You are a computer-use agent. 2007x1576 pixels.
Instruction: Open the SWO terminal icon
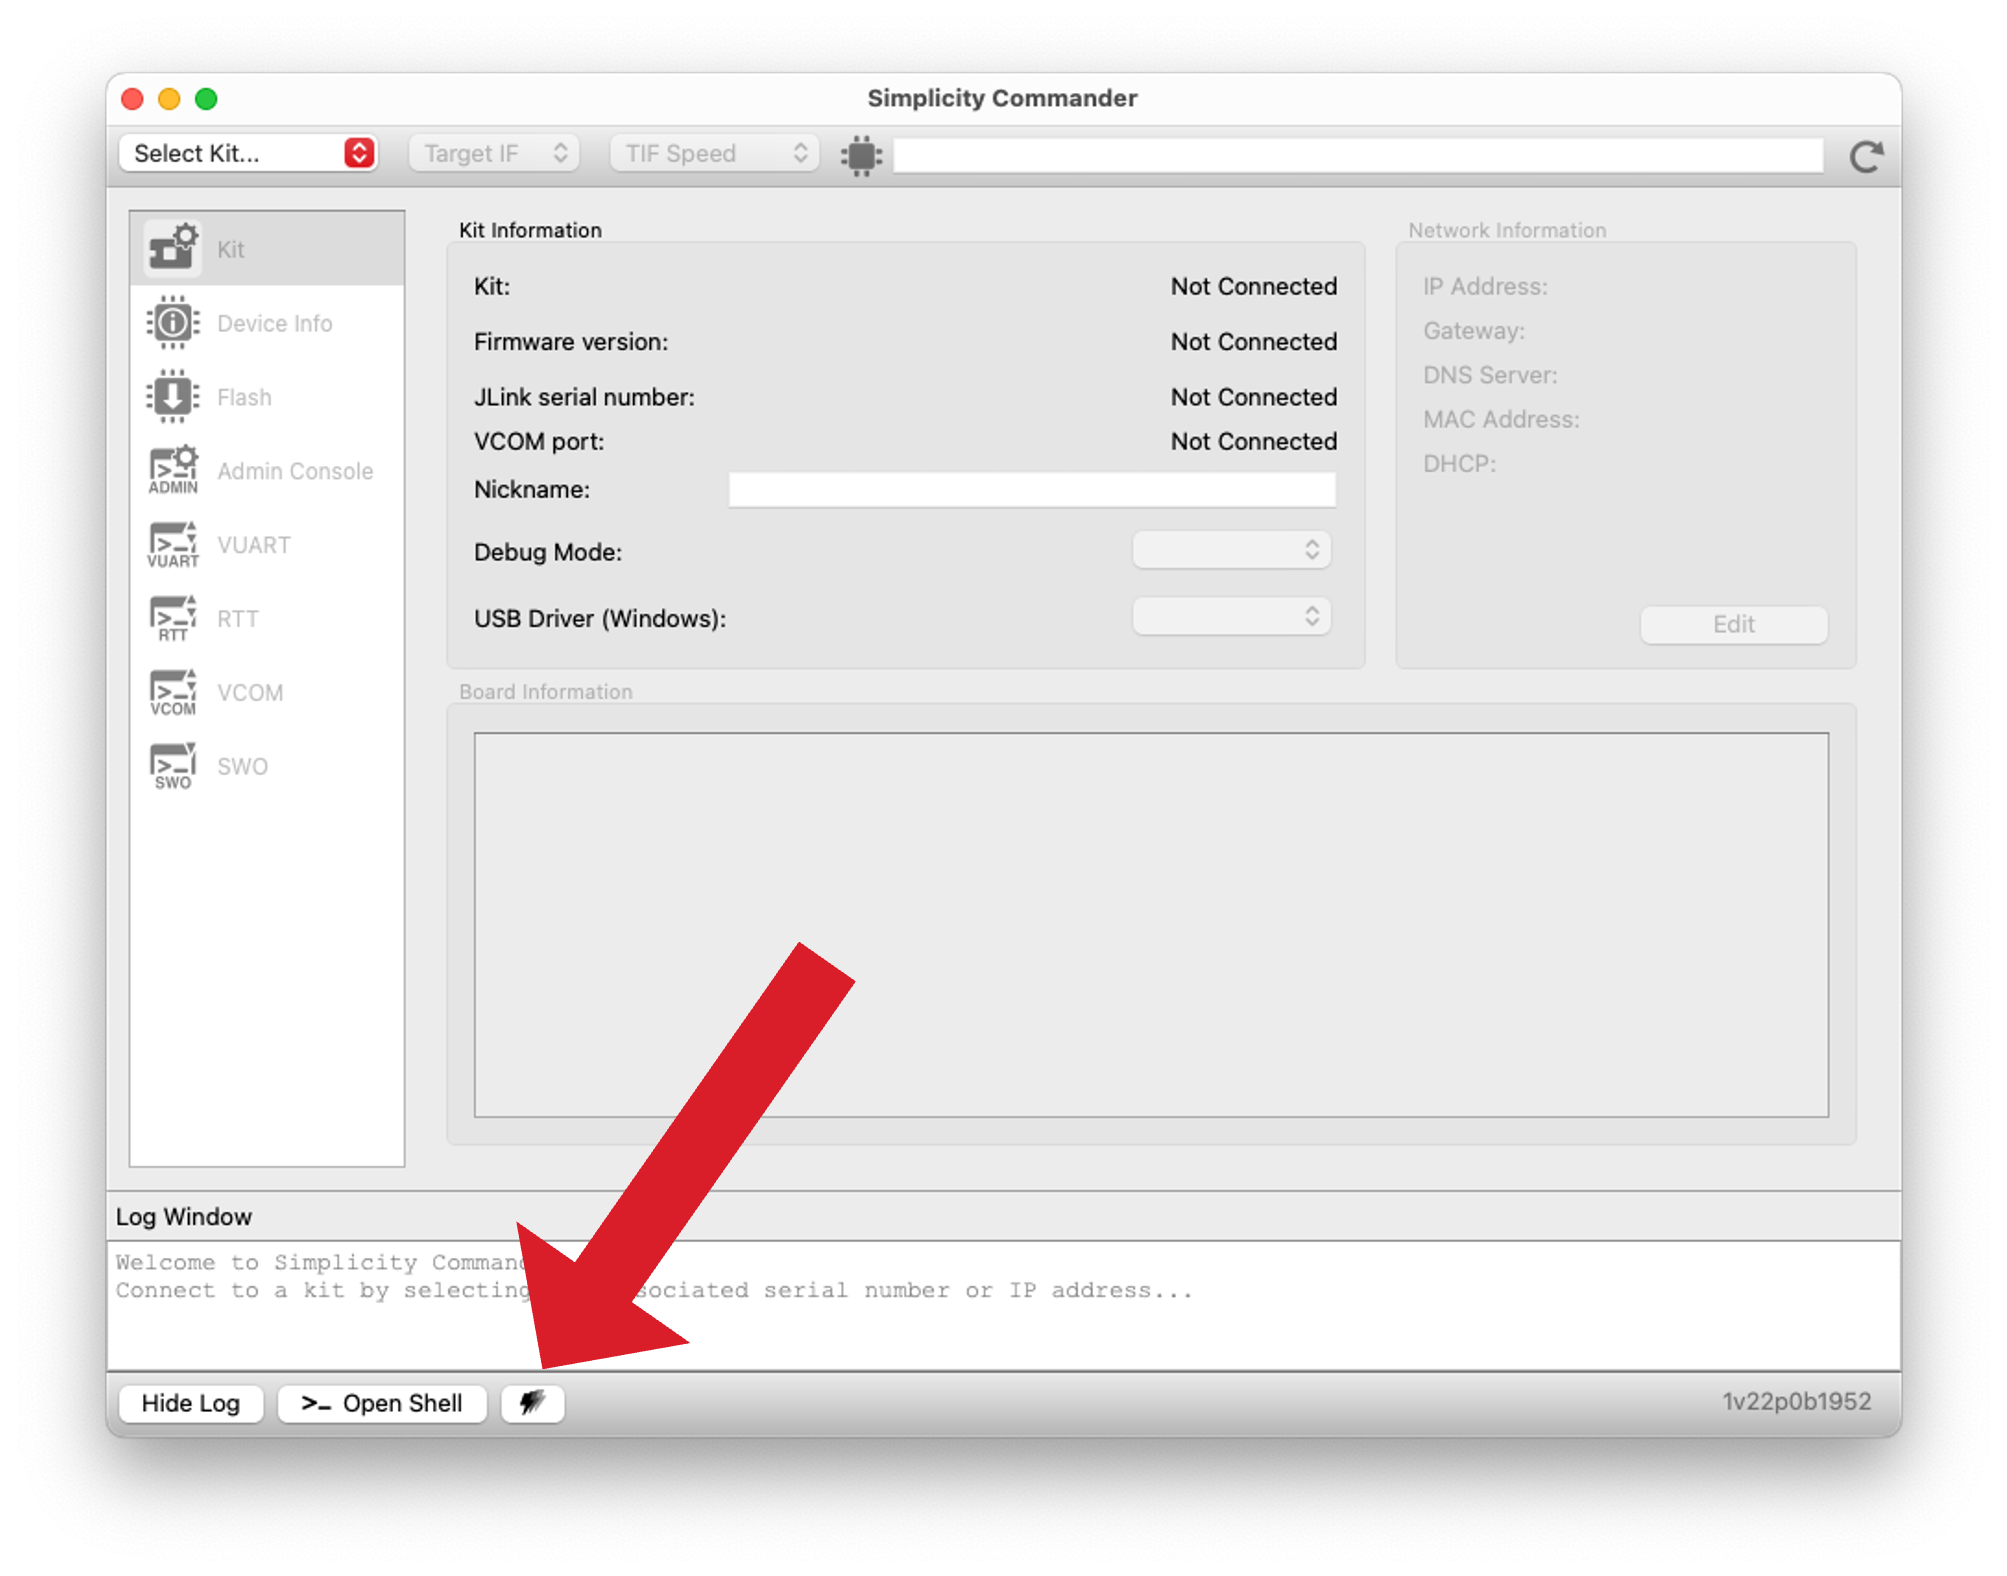point(172,766)
